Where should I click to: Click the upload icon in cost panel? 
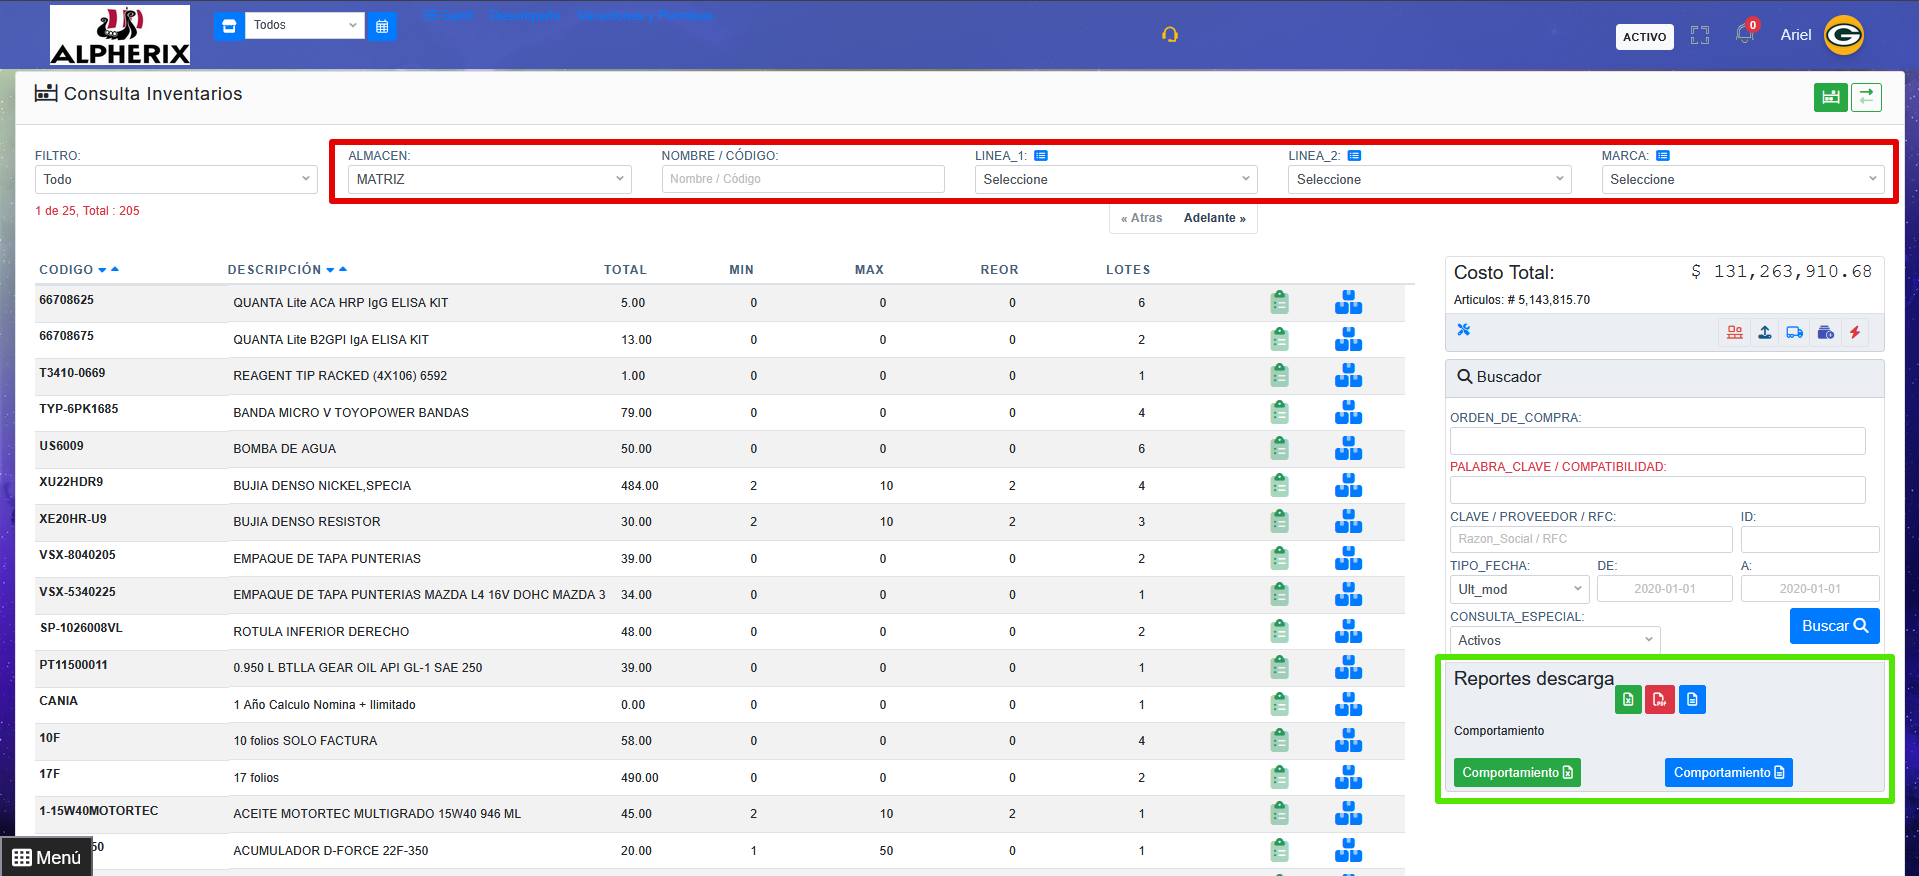click(x=1765, y=333)
